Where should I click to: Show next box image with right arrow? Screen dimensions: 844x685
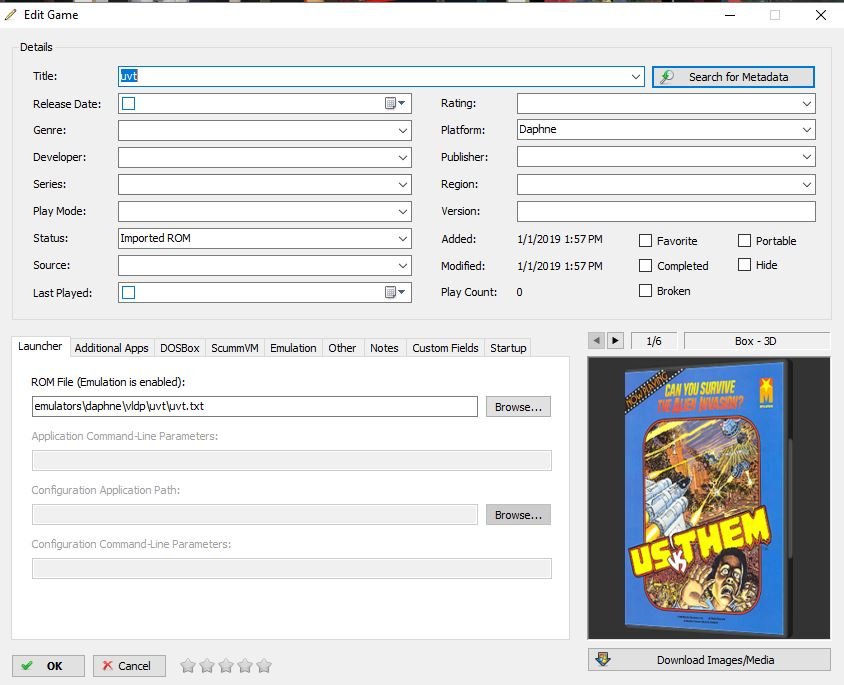coord(615,341)
